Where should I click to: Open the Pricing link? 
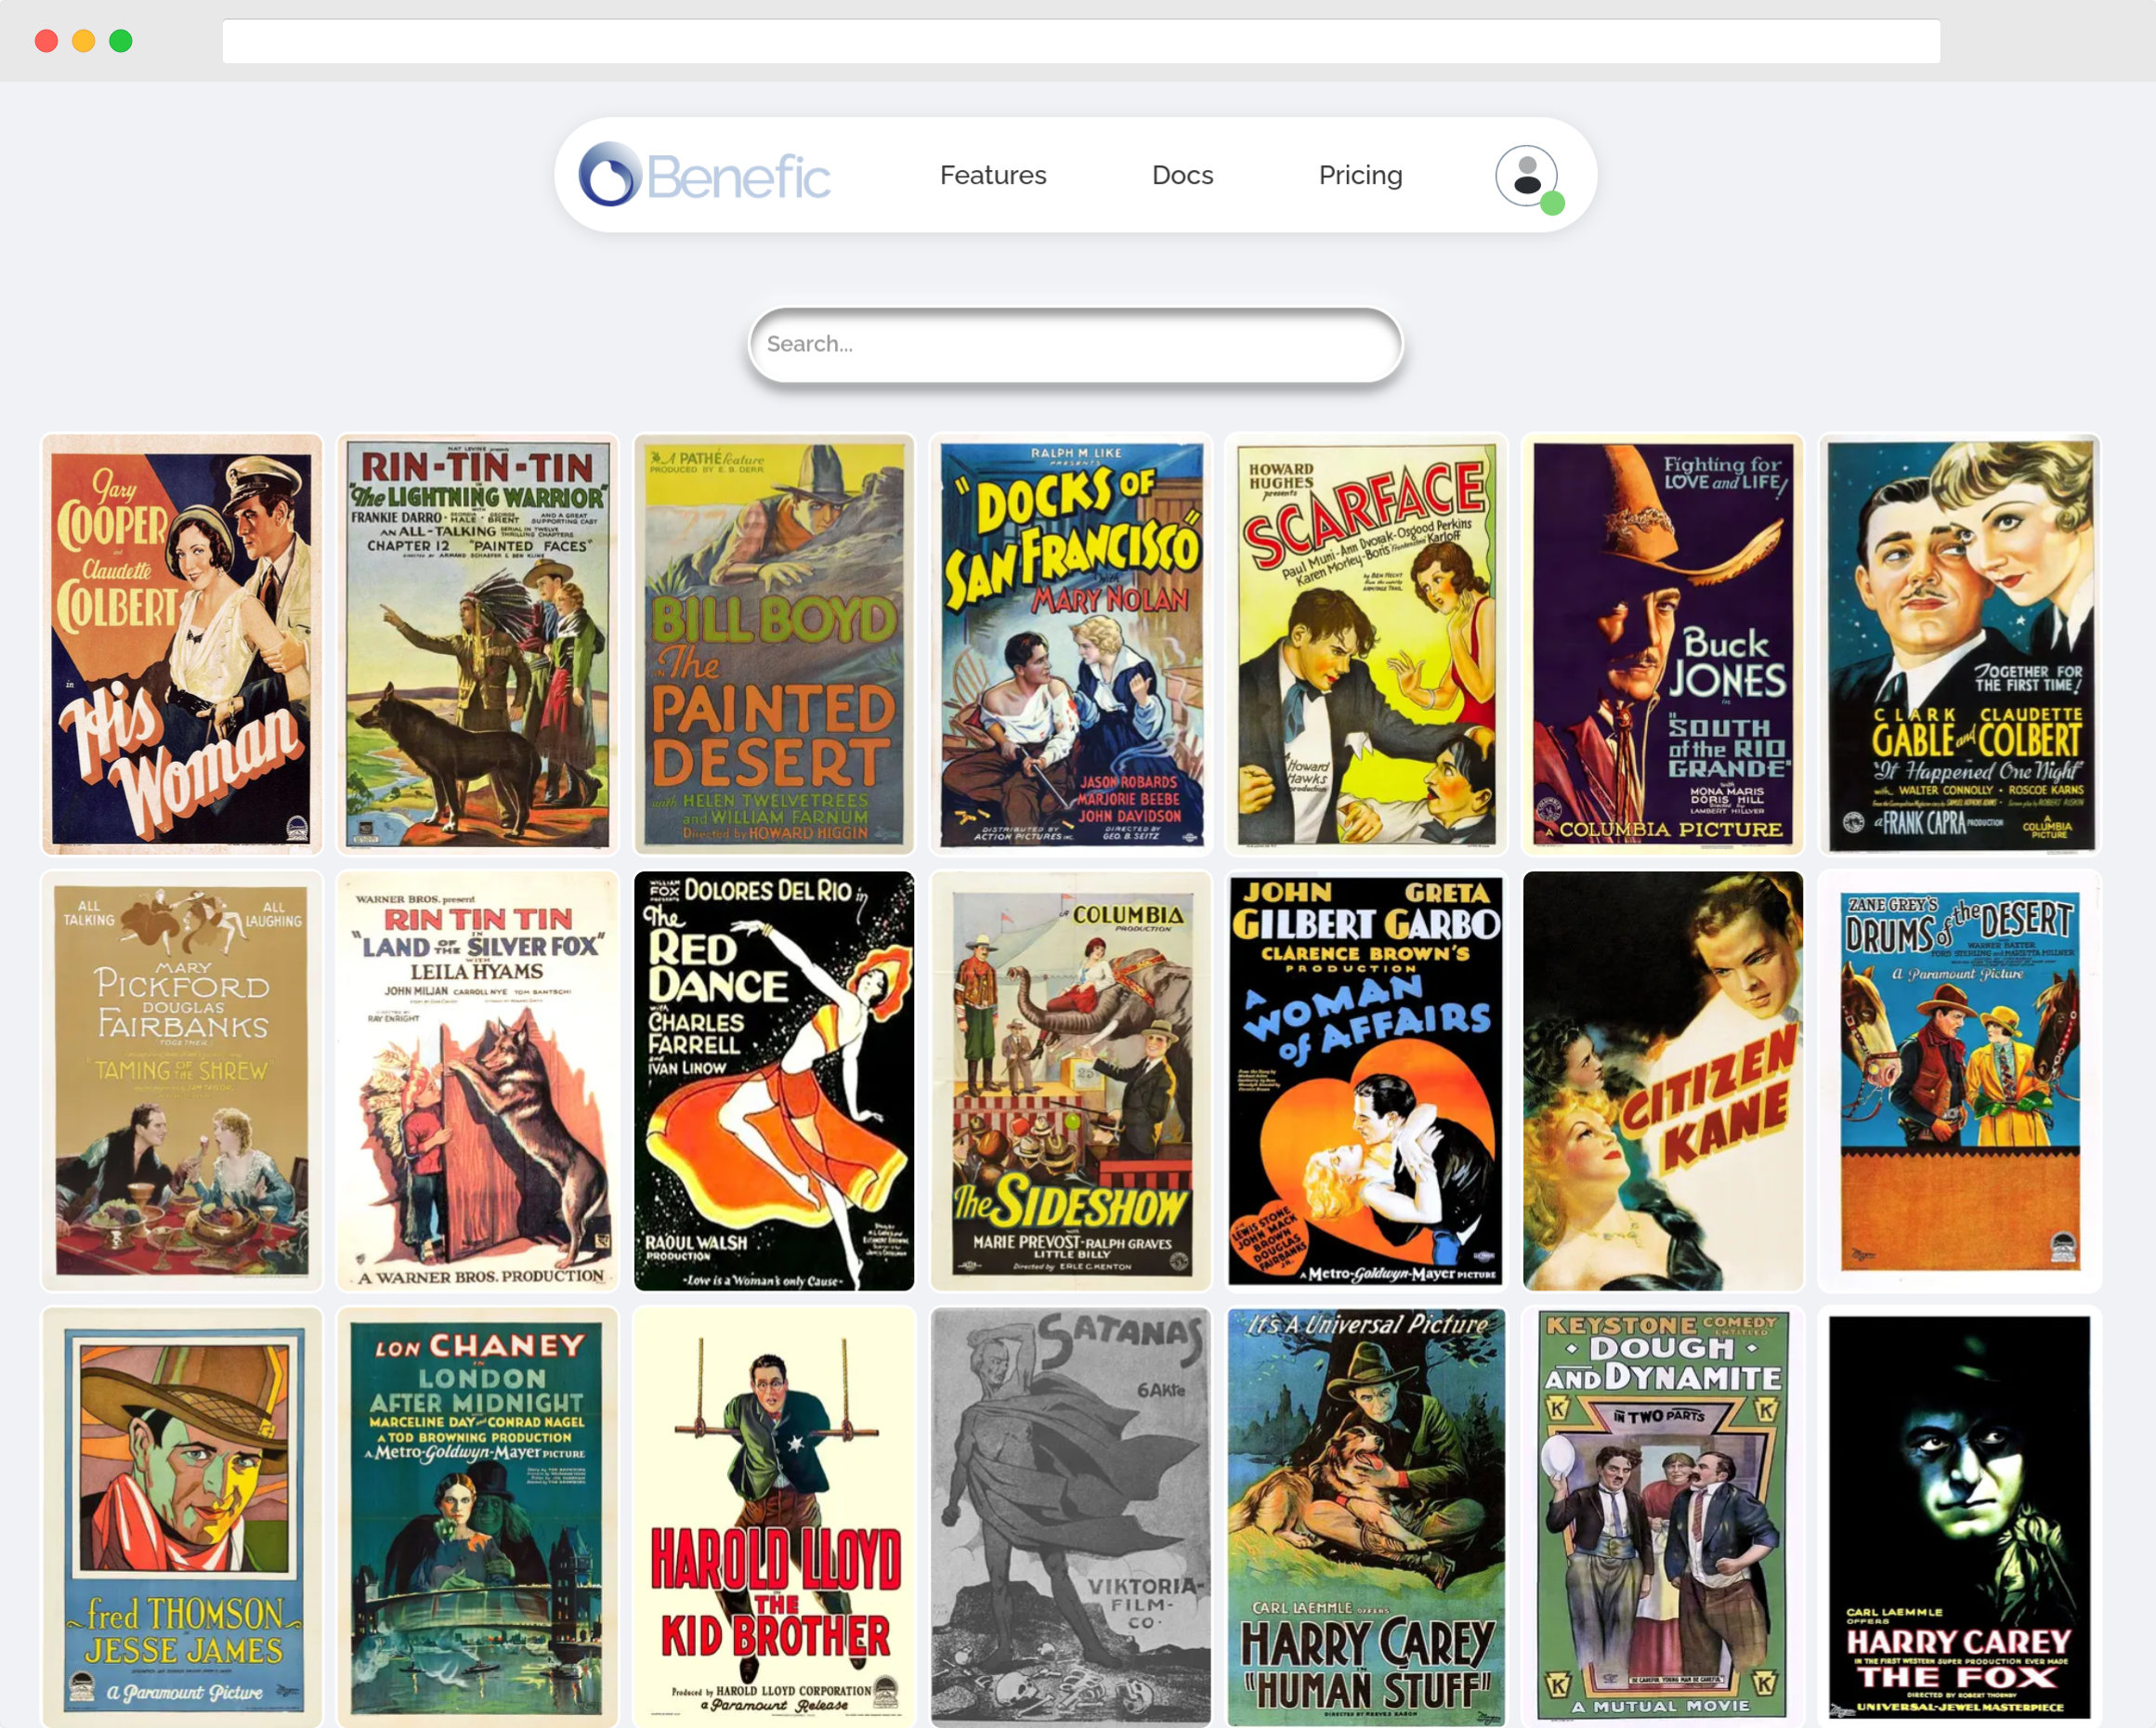[1359, 176]
